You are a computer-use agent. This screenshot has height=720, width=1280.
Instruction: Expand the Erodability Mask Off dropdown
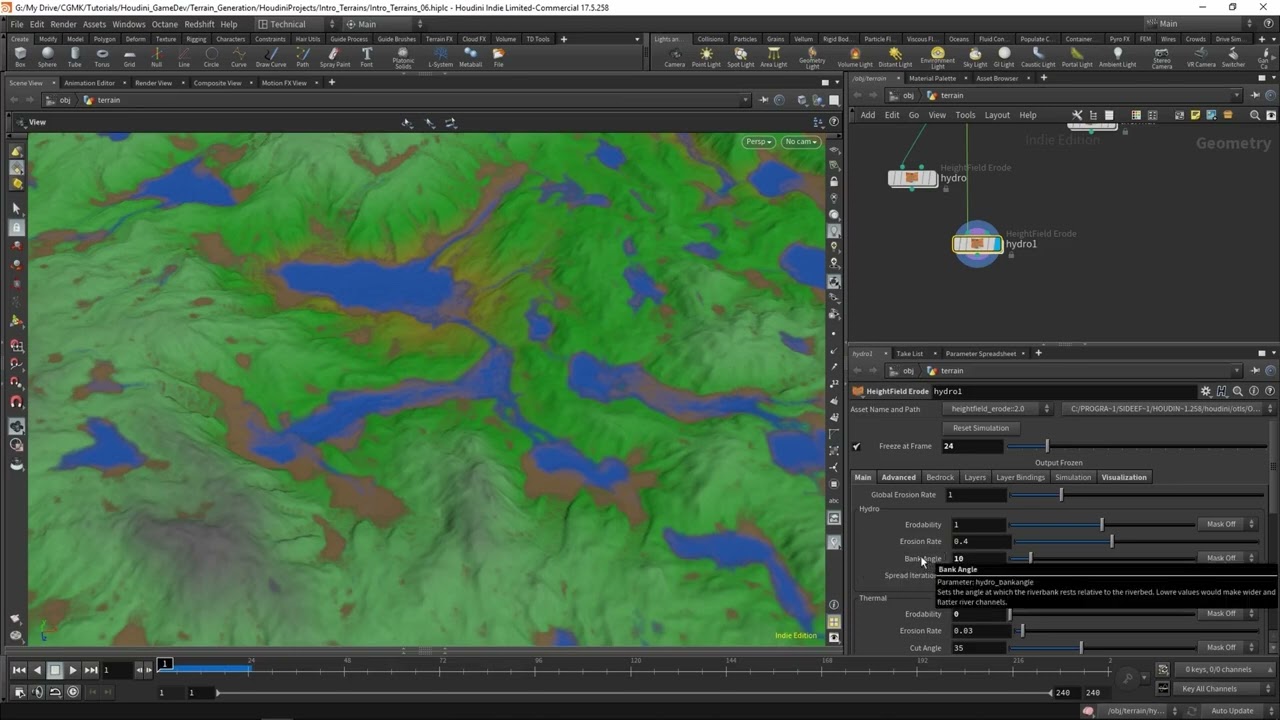[1226, 524]
